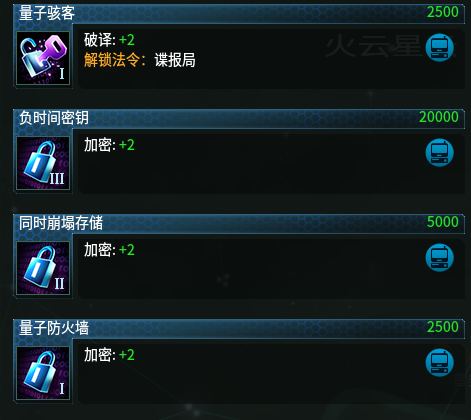This screenshot has height=420, width=471.
Task: Click the 破译 +2 effect line
Action: point(109,40)
